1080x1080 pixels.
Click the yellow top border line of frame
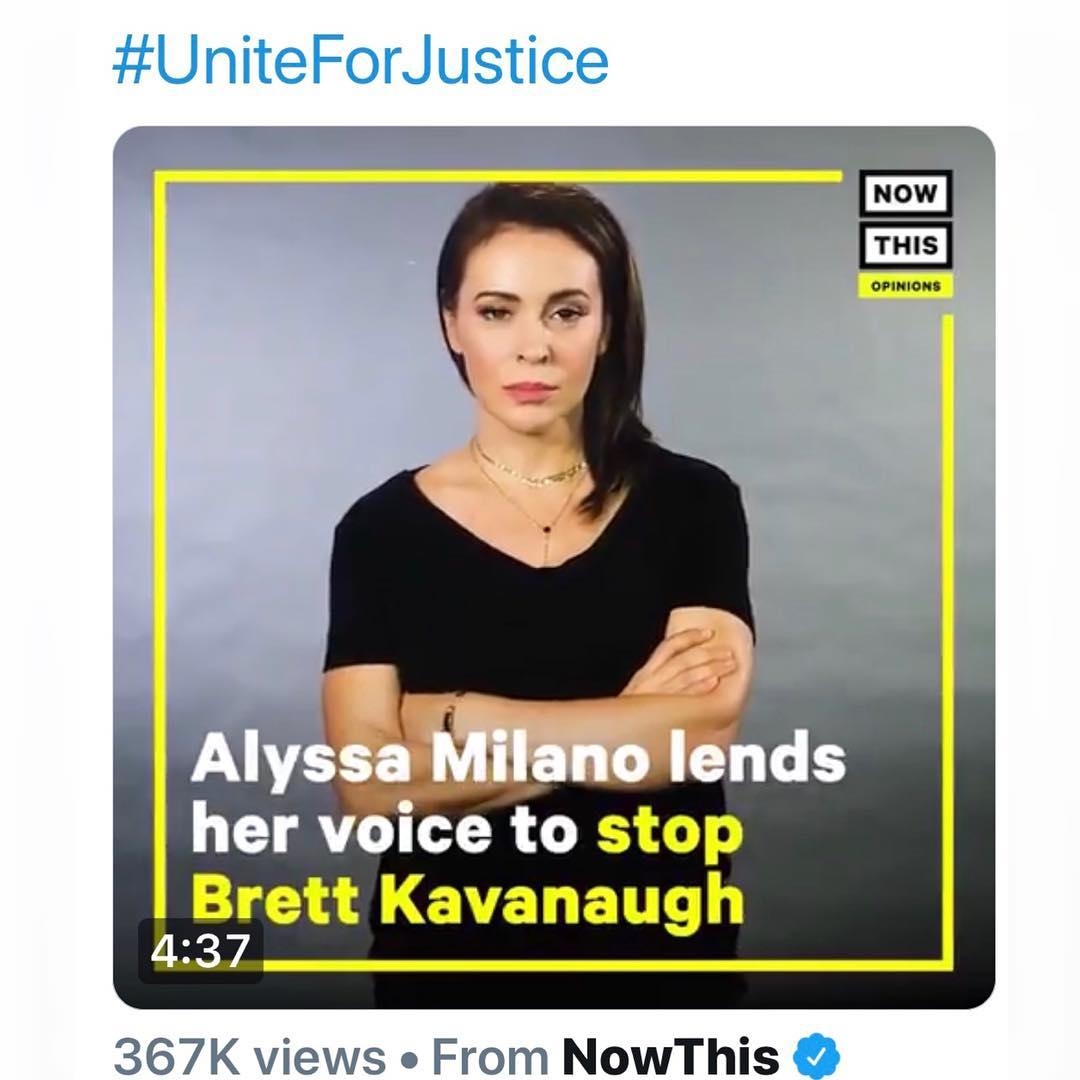[498, 176]
